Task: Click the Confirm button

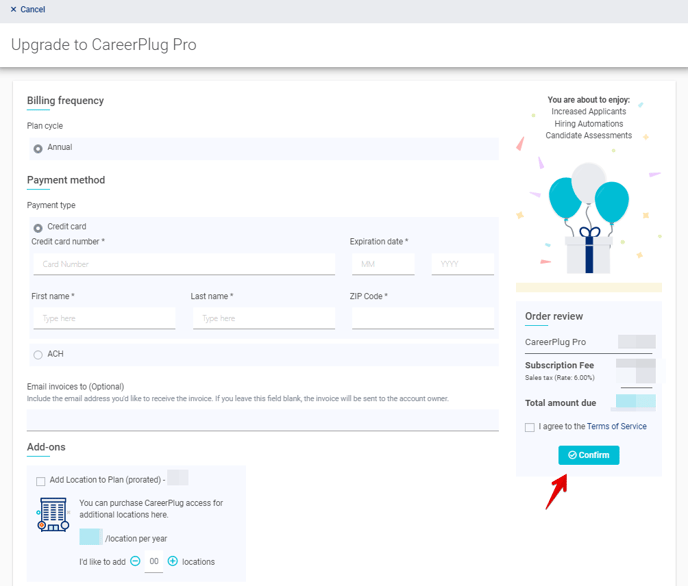Action: pyautogui.click(x=589, y=455)
